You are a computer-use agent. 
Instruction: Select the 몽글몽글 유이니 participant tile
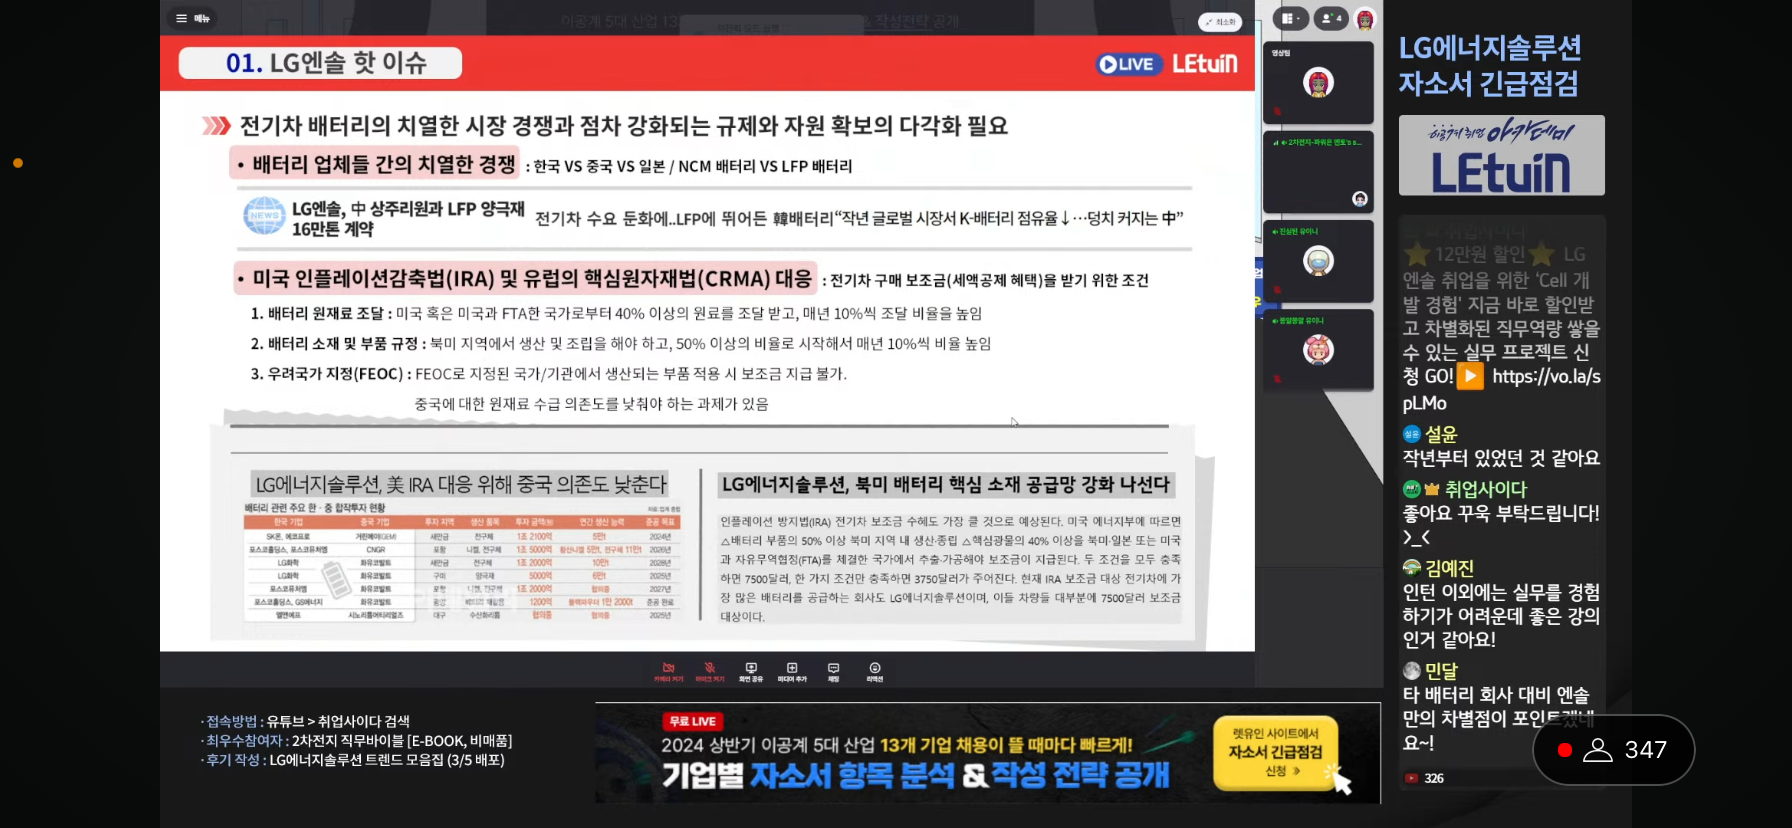click(1318, 349)
